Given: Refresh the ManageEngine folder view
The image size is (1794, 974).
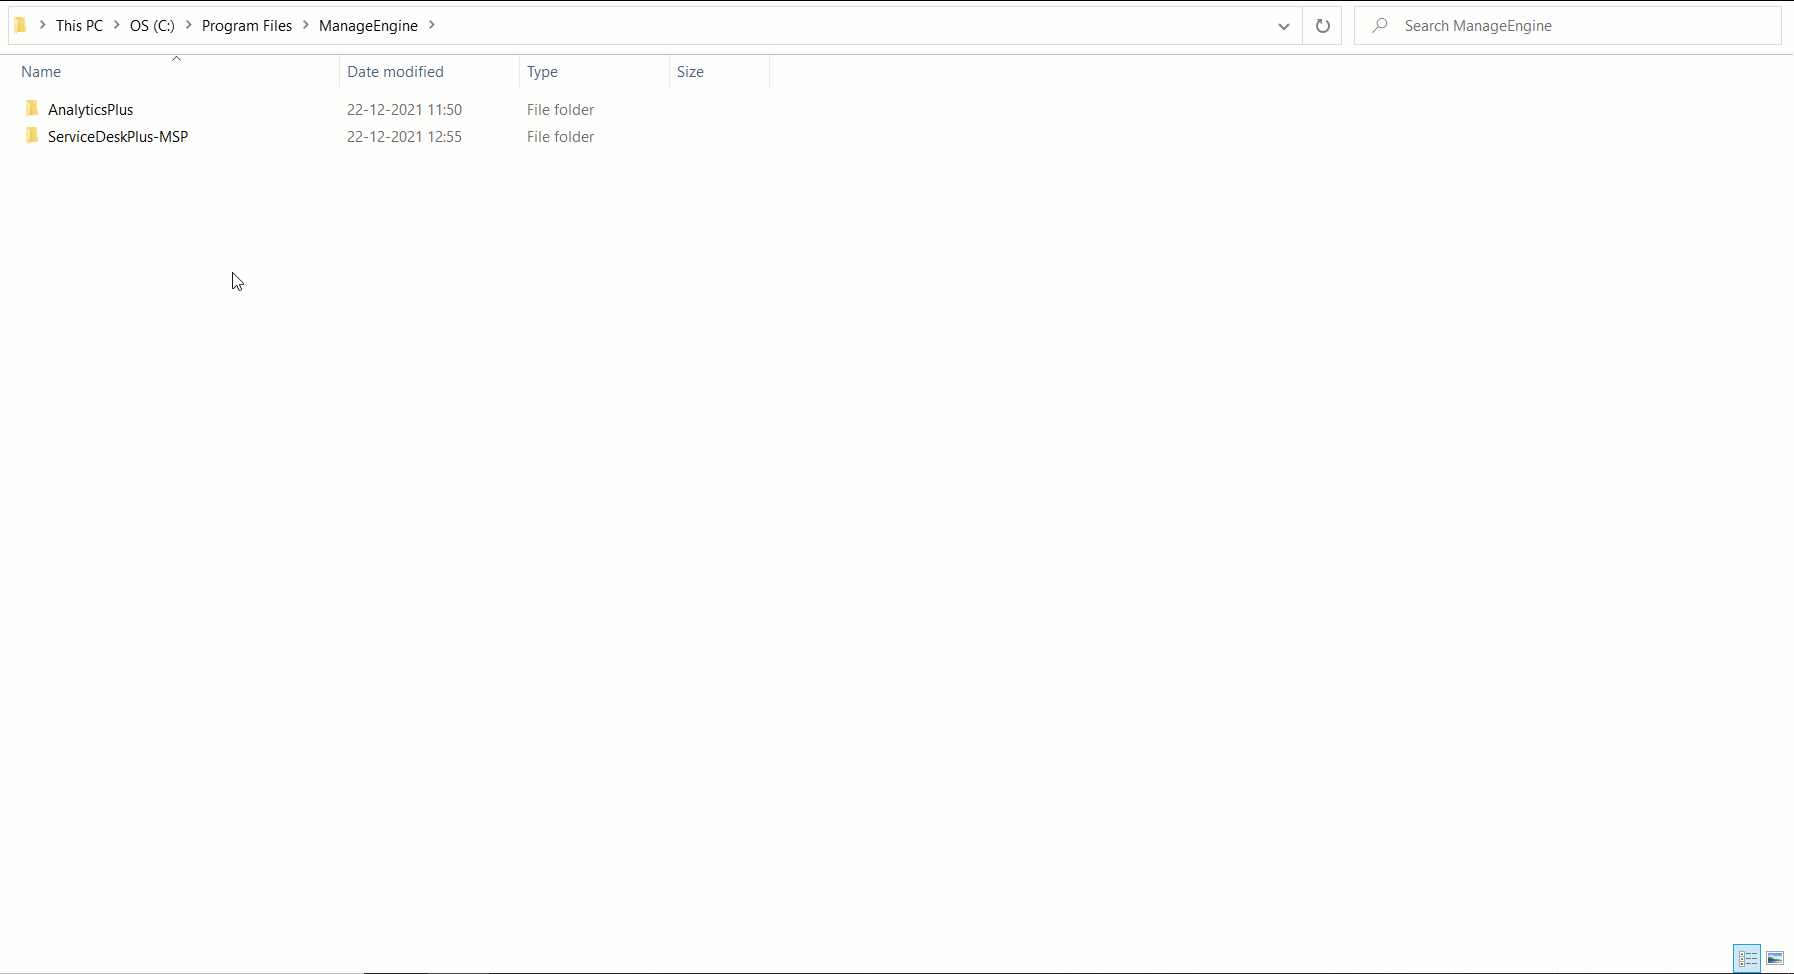Looking at the screenshot, I should pyautogui.click(x=1323, y=26).
